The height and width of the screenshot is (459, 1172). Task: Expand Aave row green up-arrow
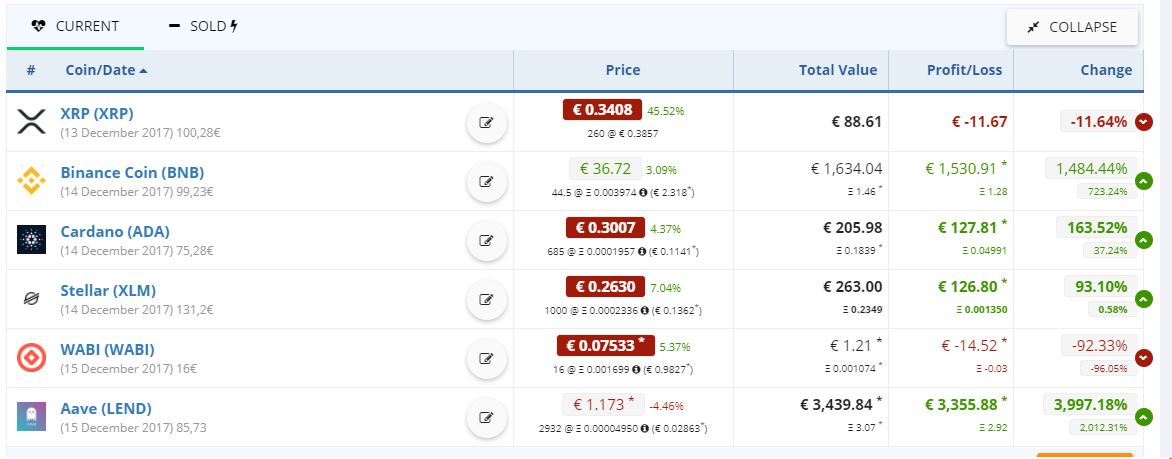1144,417
